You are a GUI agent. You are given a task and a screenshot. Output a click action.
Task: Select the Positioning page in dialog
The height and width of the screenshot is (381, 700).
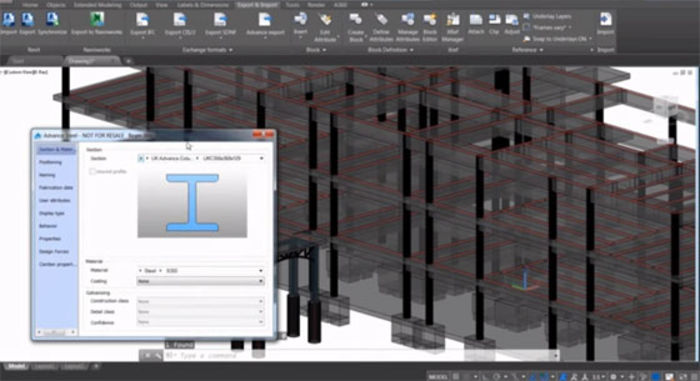[50, 162]
